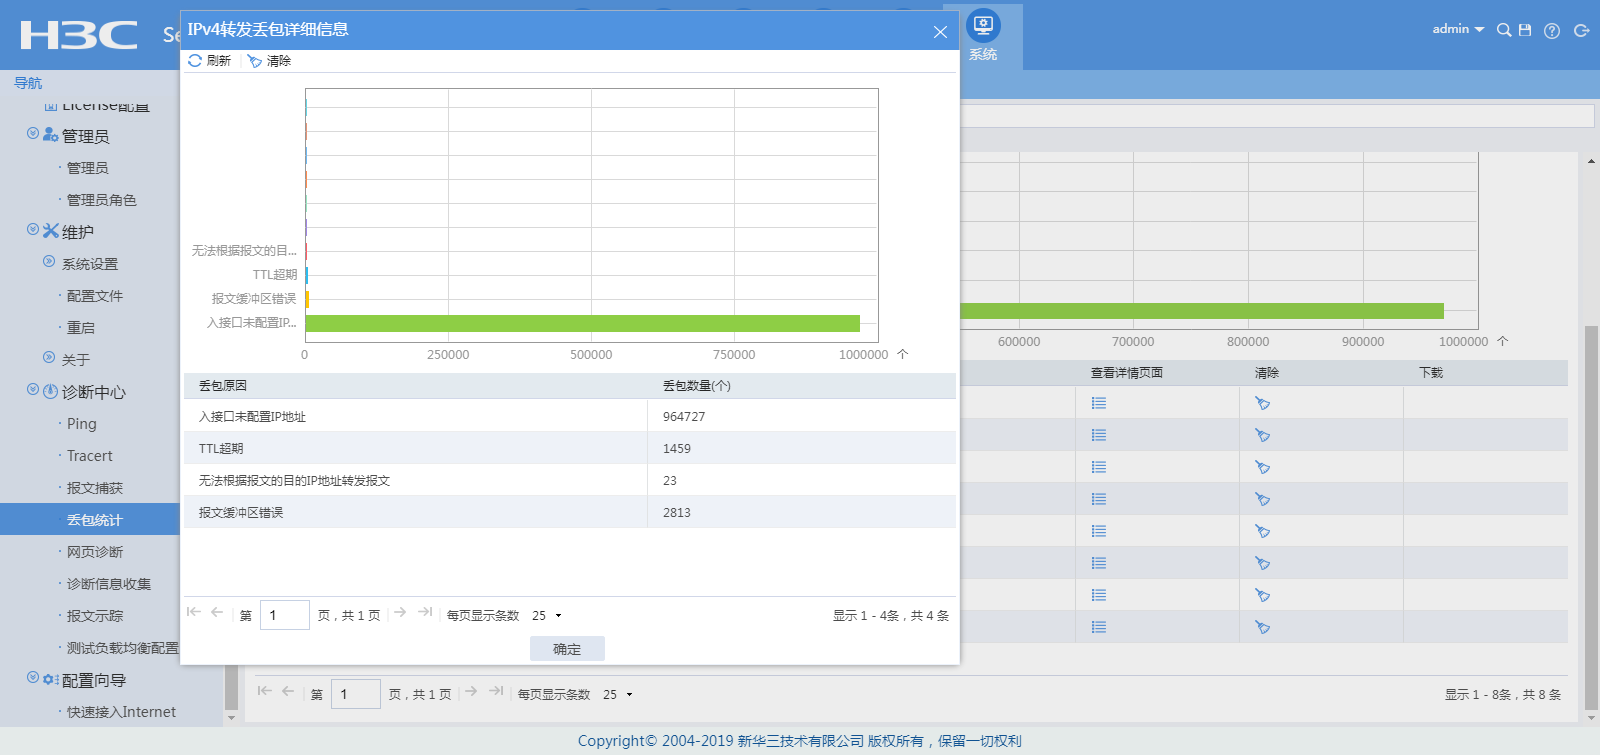Click the page number field in the dialog
The width and height of the screenshot is (1600, 755).
pyautogui.click(x=284, y=616)
